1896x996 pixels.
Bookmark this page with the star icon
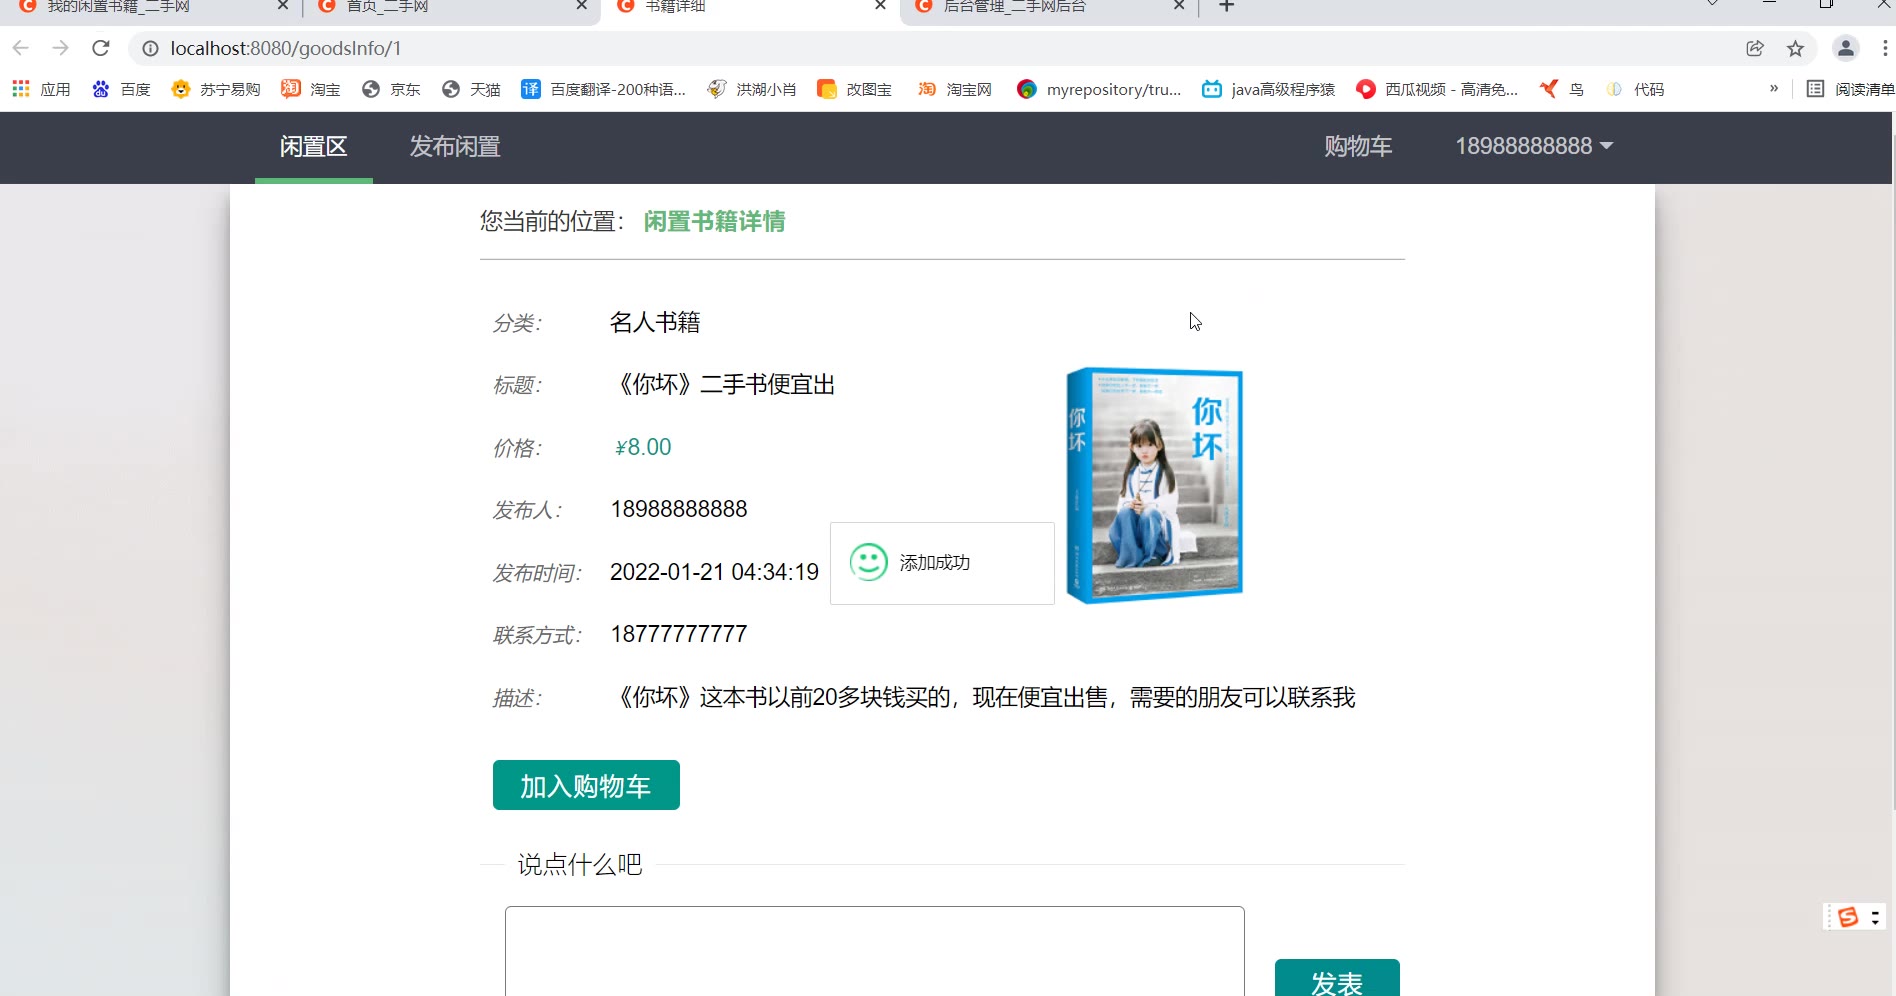[x=1795, y=48]
